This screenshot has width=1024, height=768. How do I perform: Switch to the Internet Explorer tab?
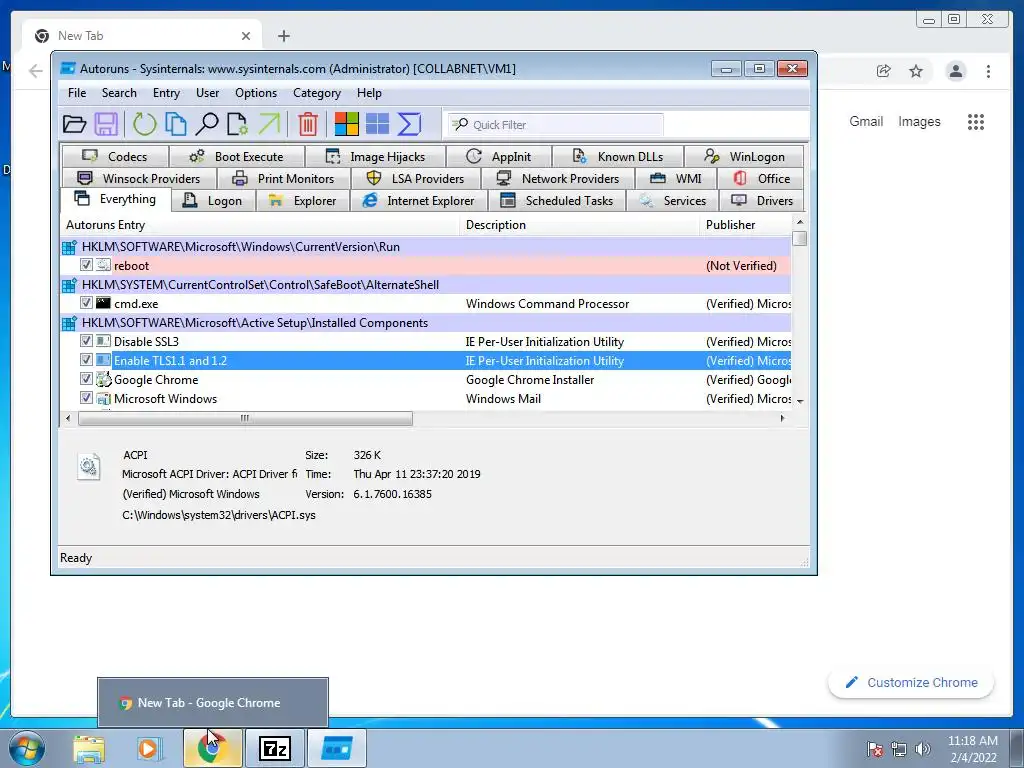pos(419,200)
